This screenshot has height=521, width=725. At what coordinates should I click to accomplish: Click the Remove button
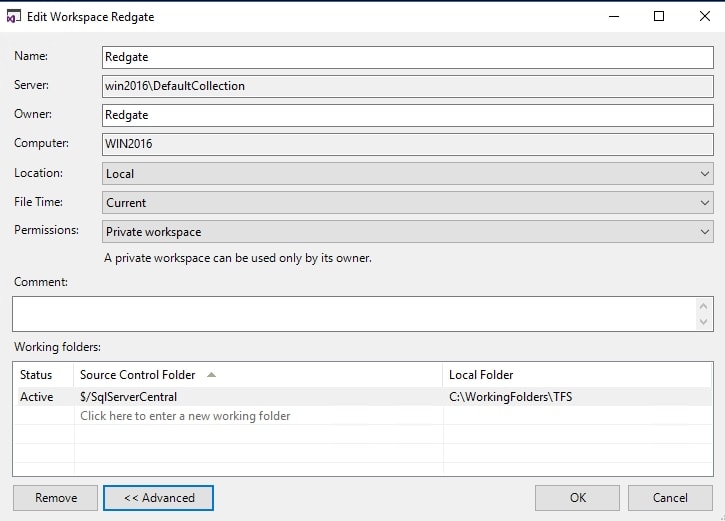click(x=56, y=497)
